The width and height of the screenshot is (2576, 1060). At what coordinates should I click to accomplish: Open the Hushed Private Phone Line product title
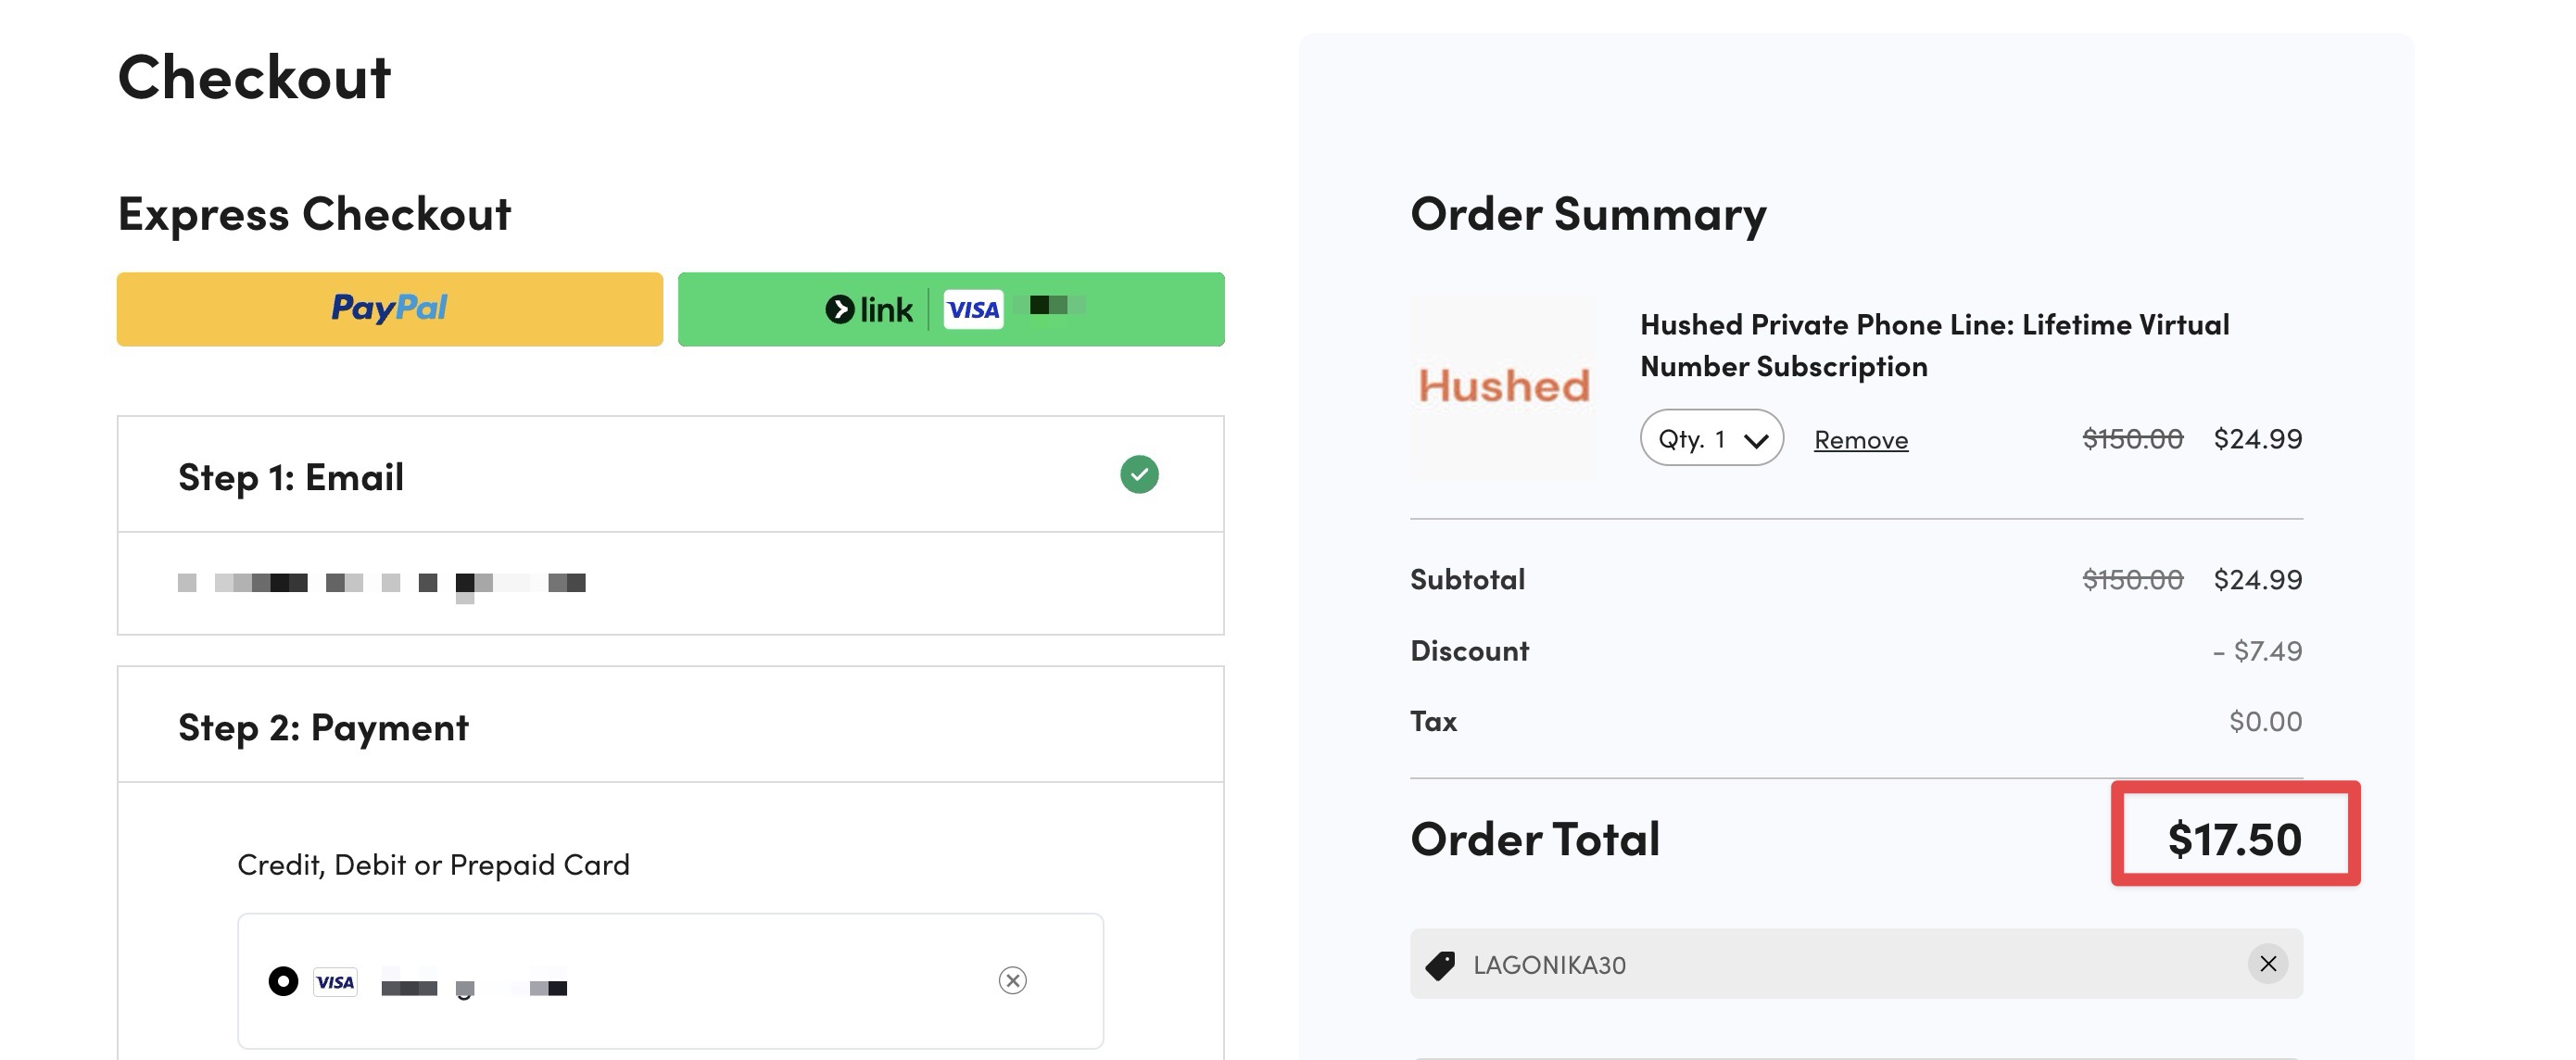point(1934,345)
